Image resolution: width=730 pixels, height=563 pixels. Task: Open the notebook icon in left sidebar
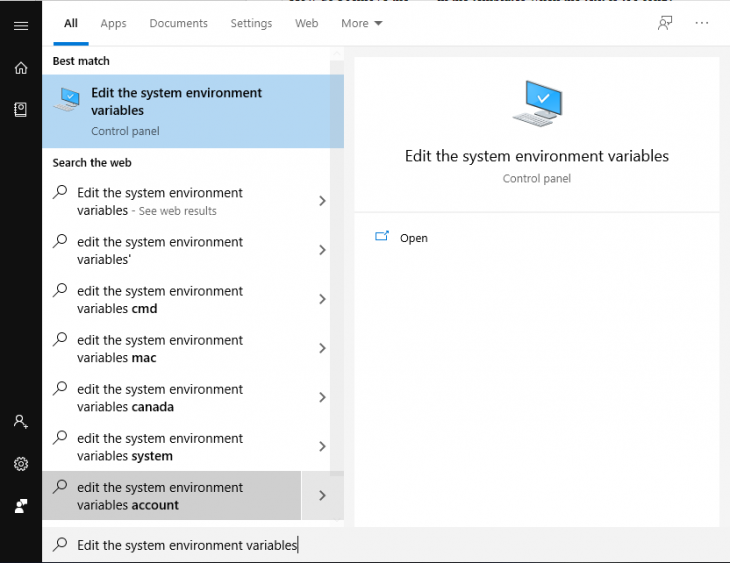[20, 110]
